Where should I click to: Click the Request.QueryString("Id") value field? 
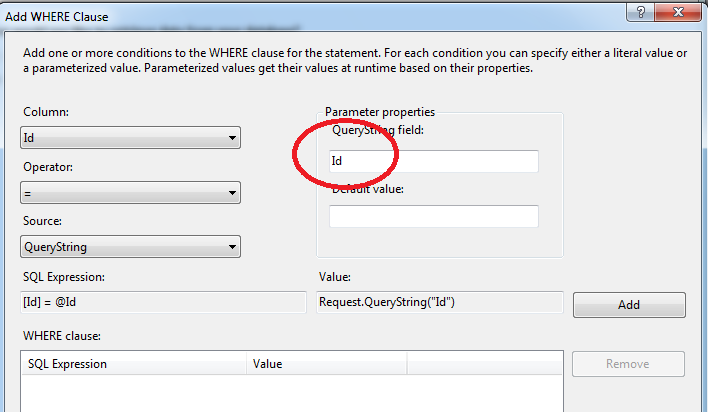pos(438,302)
